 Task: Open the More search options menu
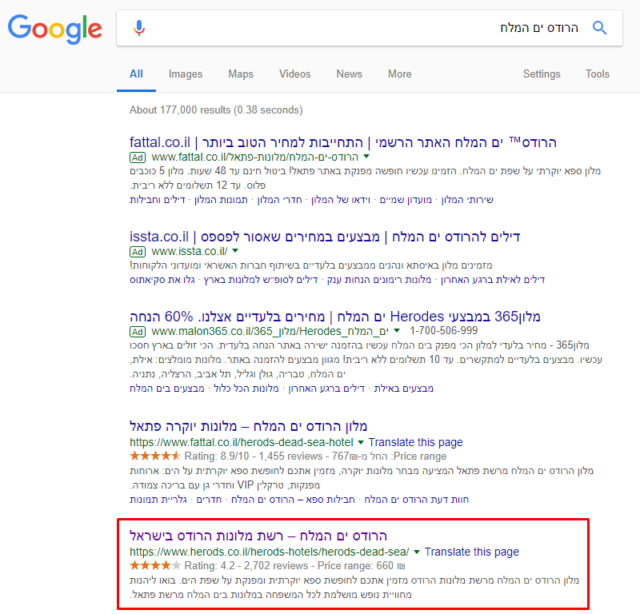click(400, 74)
